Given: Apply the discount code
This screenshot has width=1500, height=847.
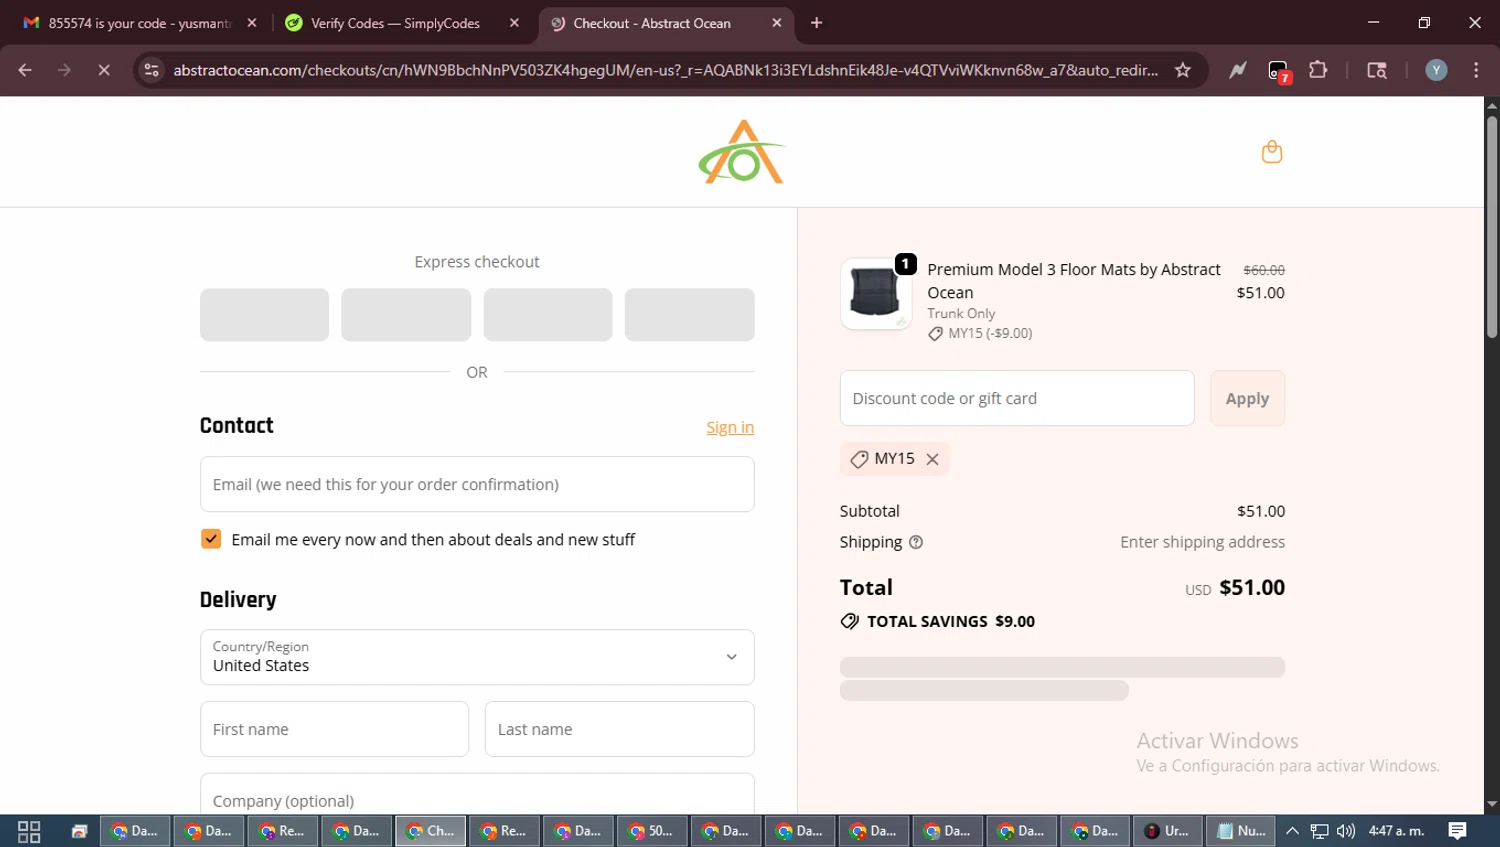Looking at the screenshot, I should (1247, 398).
